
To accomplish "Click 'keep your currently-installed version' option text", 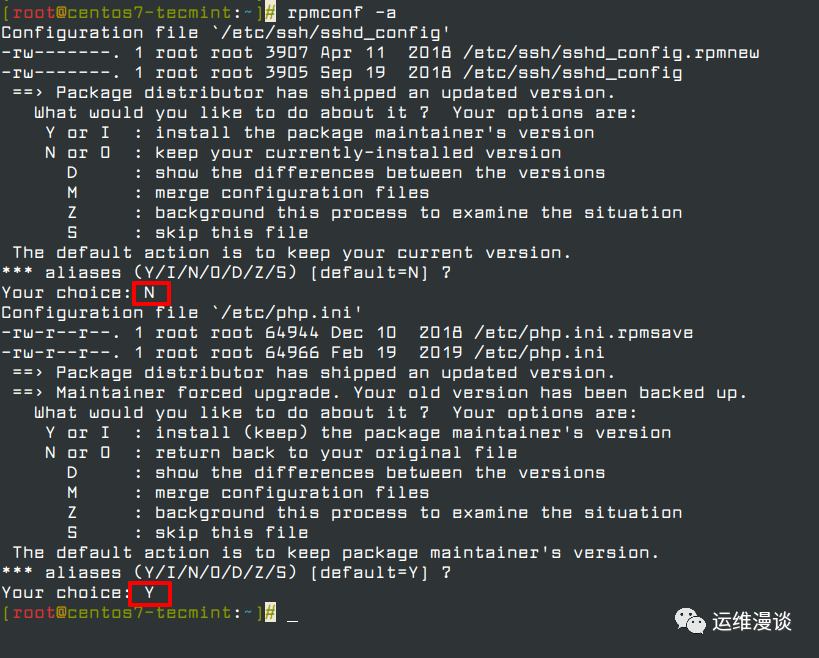I will (x=358, y=153).
